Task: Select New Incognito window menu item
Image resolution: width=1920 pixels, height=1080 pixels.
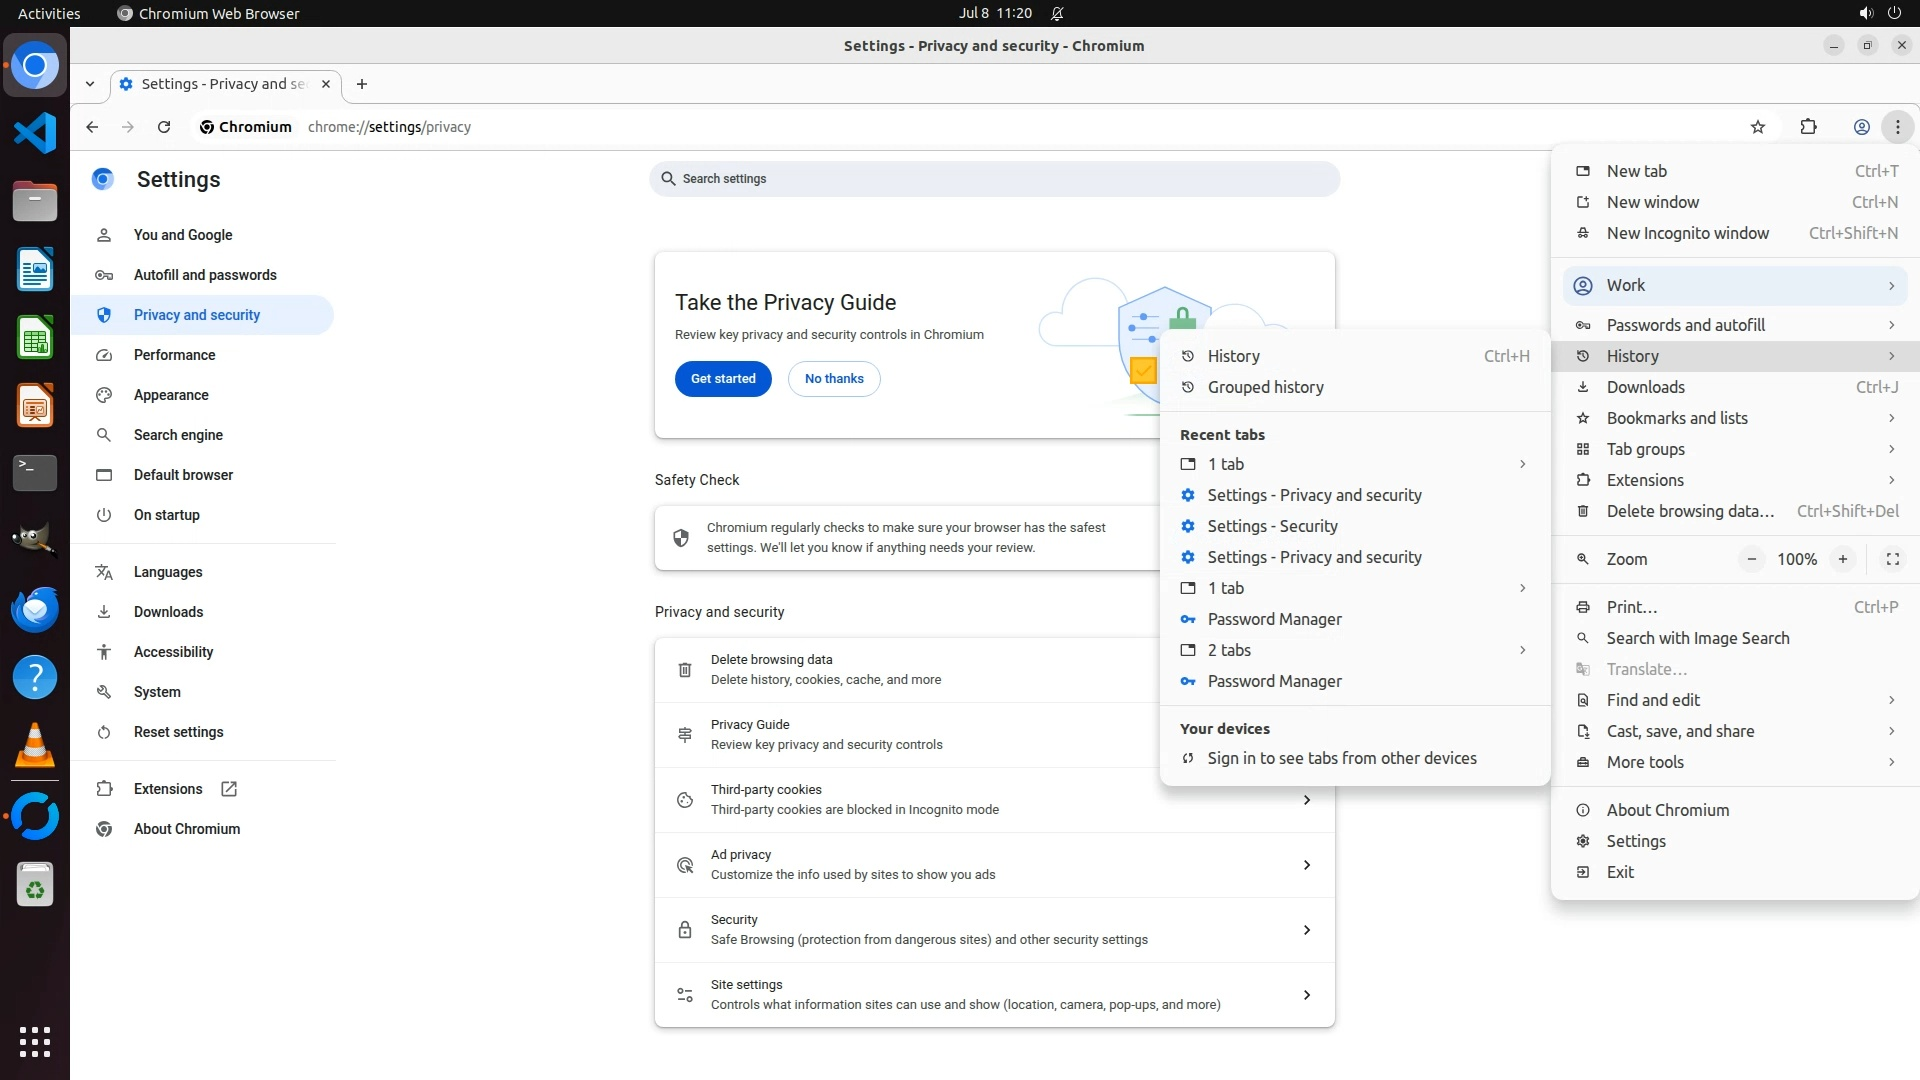Action: tap(1687, 233)
